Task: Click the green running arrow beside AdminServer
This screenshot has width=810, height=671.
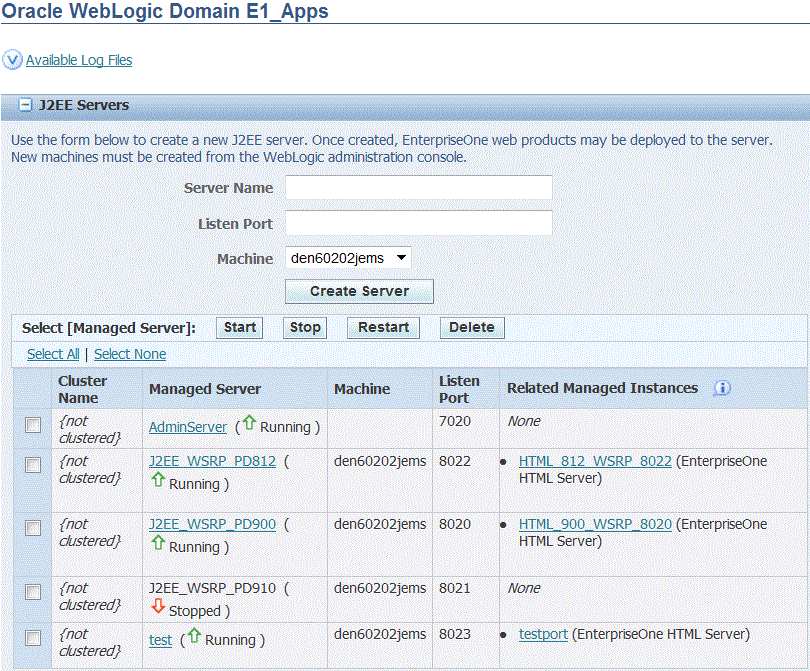Action: point(249,423)
